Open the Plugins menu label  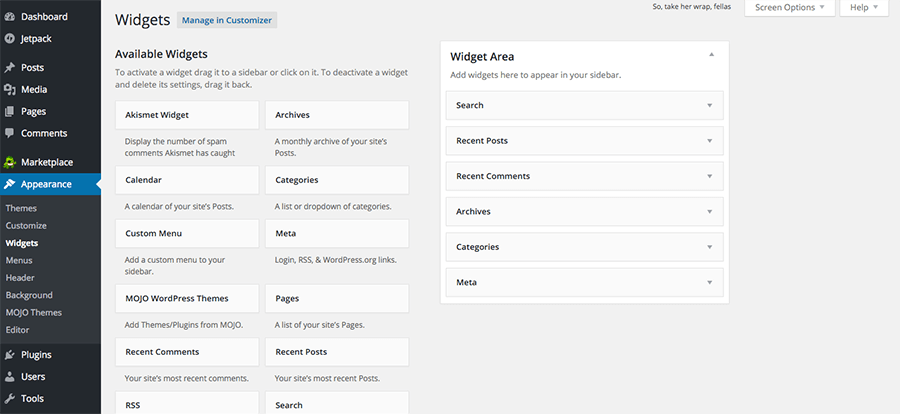coord(36,355)
